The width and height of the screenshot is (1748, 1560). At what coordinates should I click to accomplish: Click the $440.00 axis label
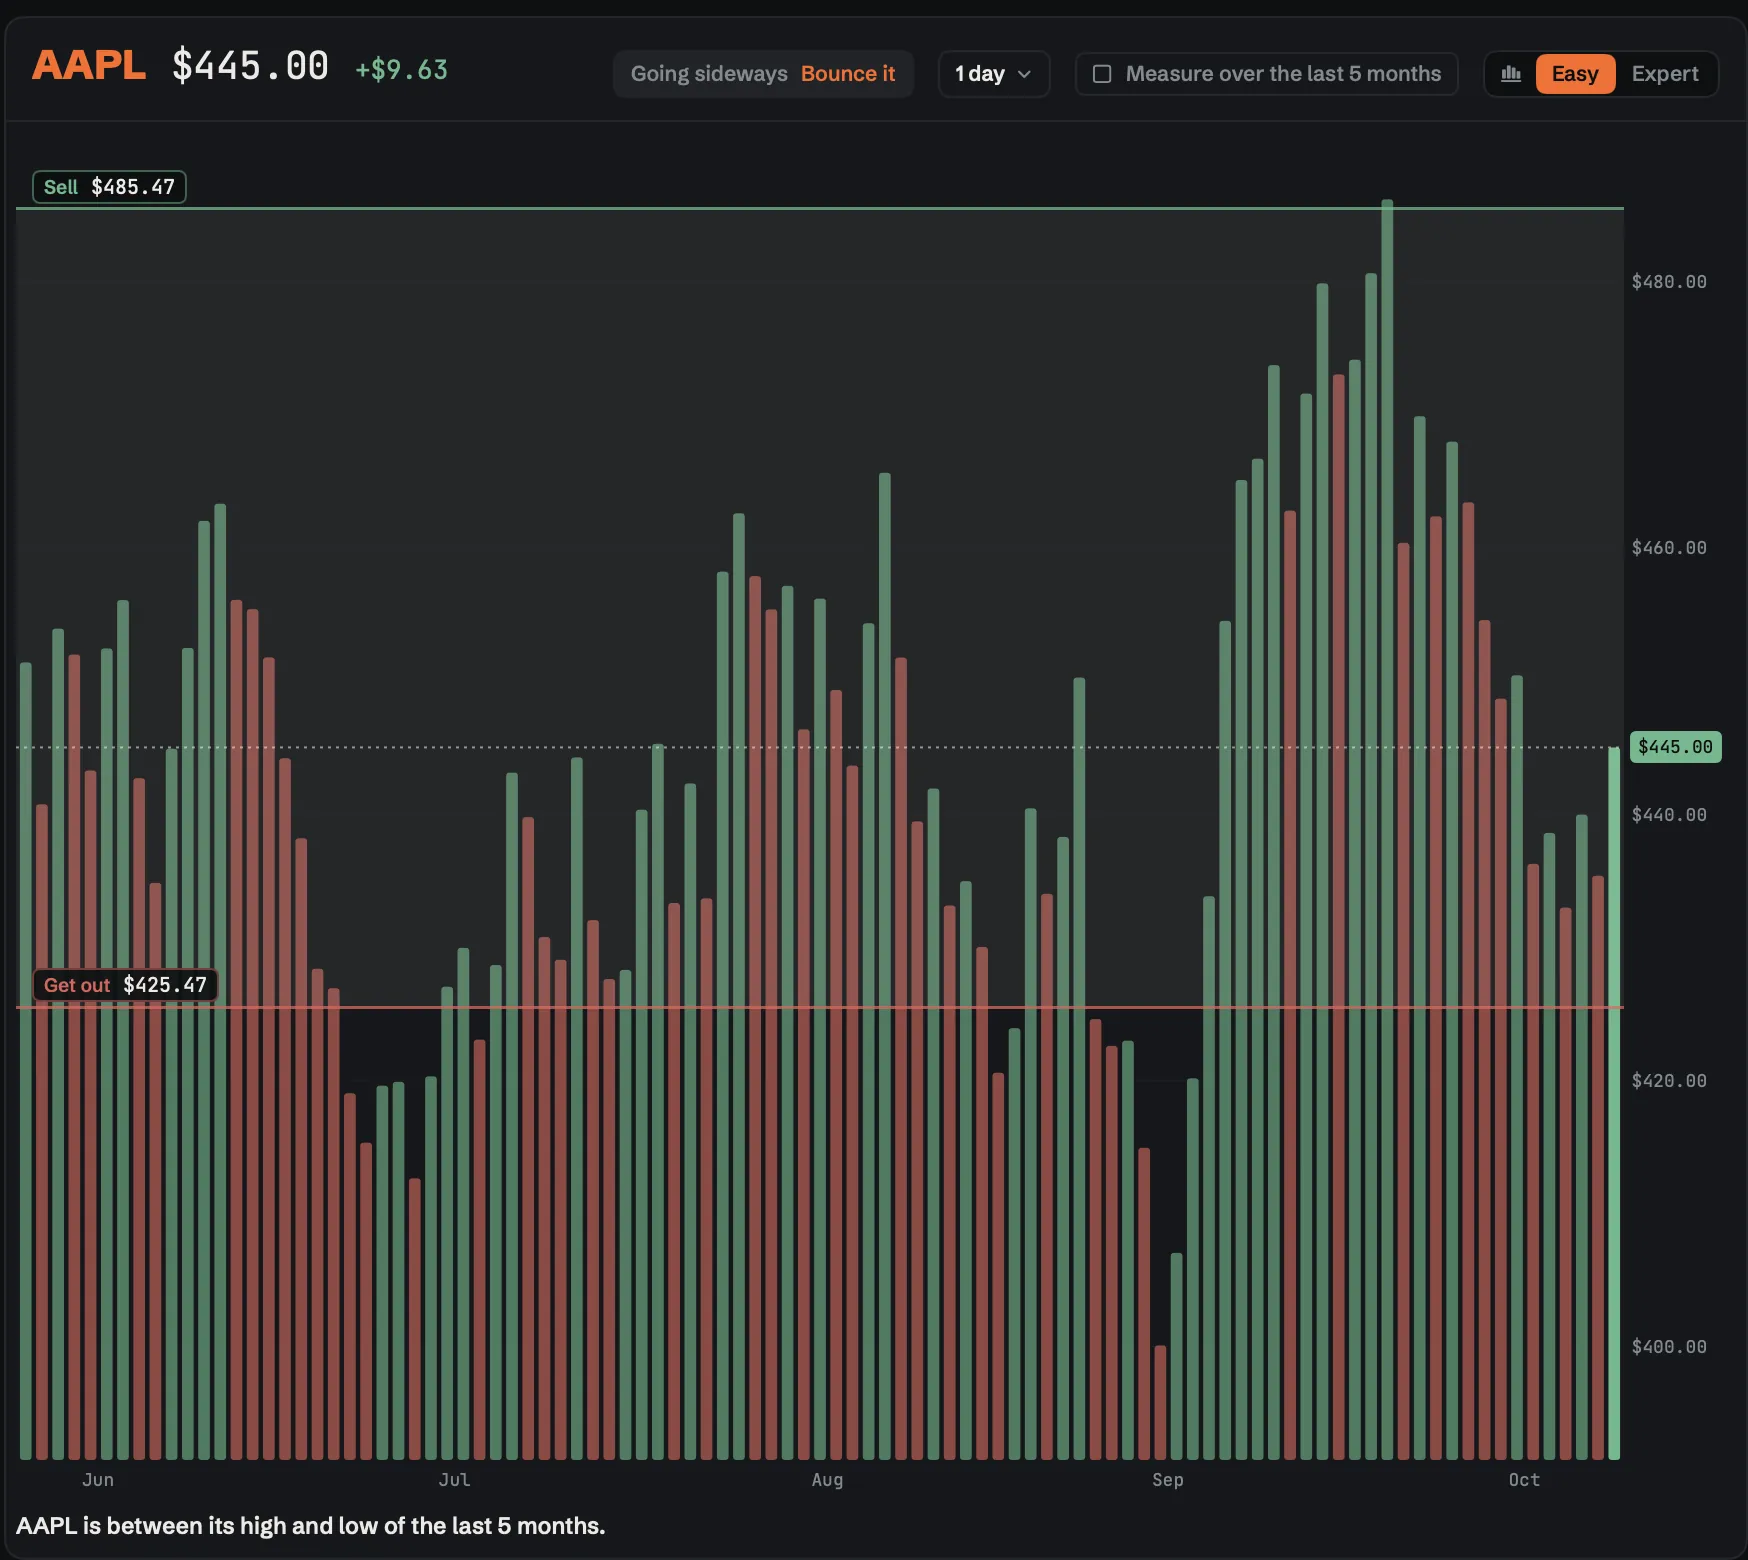tap(1669, 815)
